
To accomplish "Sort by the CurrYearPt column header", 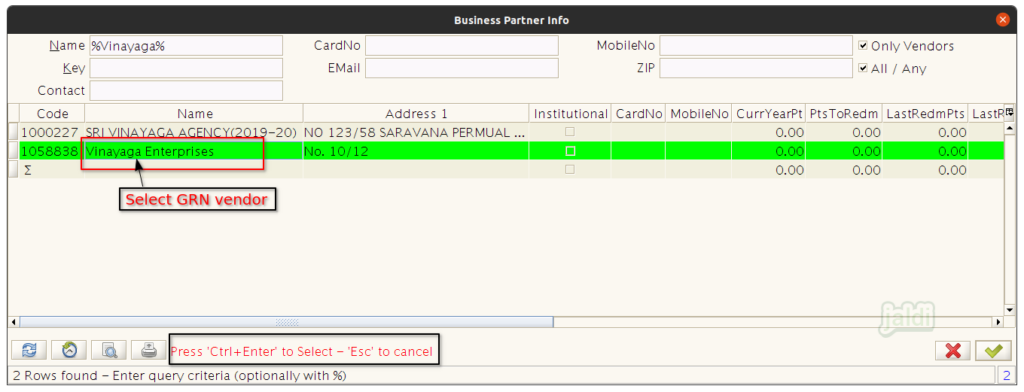I will coord(769,114).
